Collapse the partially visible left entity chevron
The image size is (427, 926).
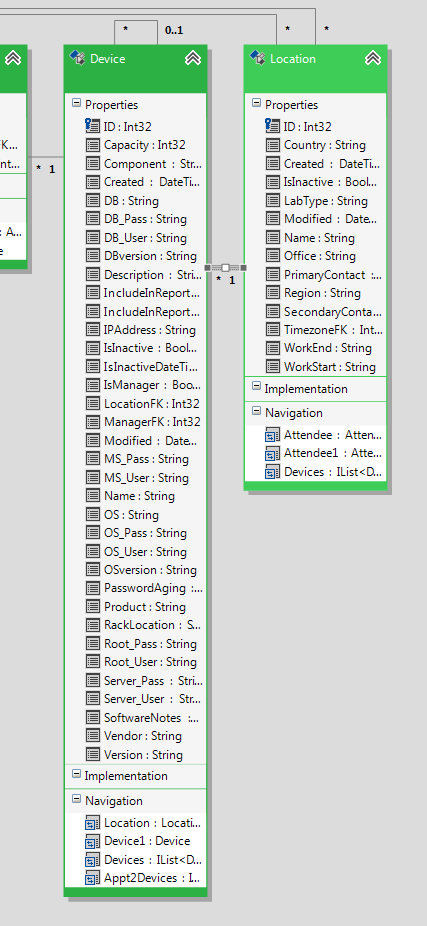point(13,58)
